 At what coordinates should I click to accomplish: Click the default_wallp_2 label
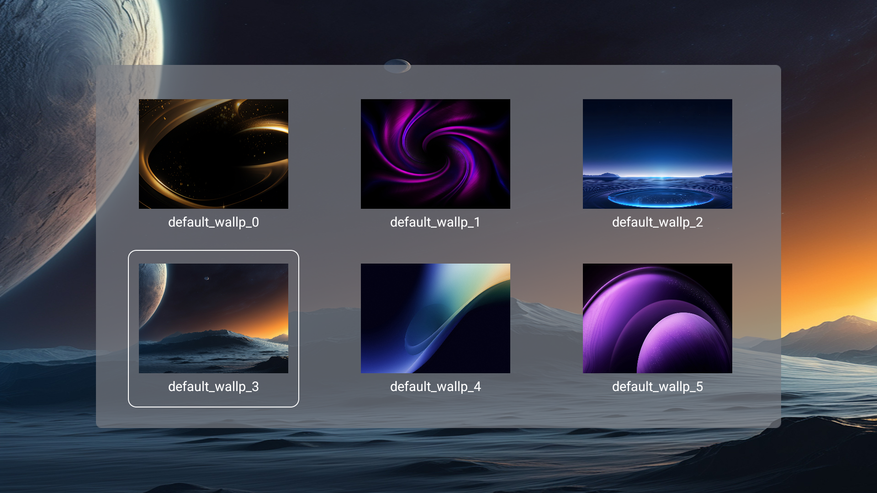657,222
